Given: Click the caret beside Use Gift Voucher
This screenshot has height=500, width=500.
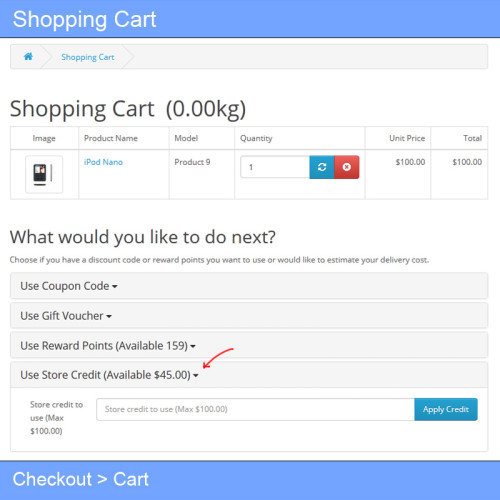Looking at the screenshot, I should 109,316.
